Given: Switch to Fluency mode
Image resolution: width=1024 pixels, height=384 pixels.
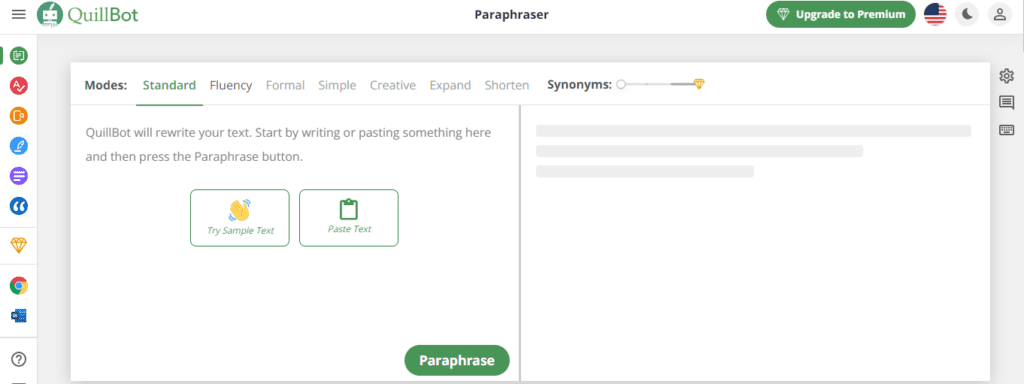Looking at the screenshot, I should pos(231,85).
